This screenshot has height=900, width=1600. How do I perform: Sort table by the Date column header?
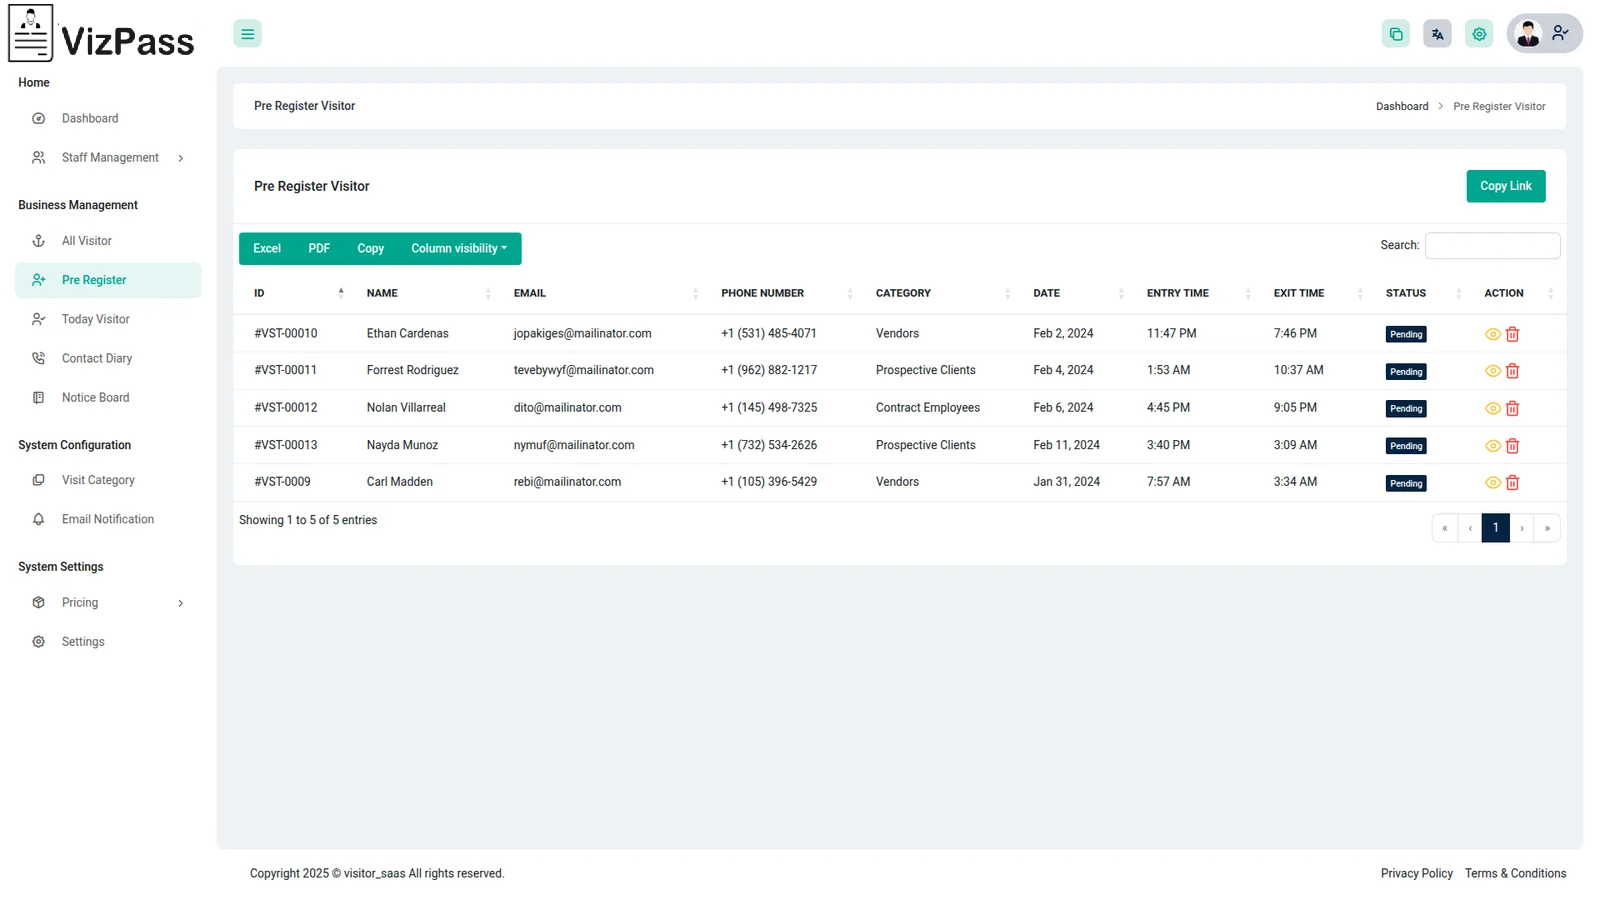point(1047,293)
